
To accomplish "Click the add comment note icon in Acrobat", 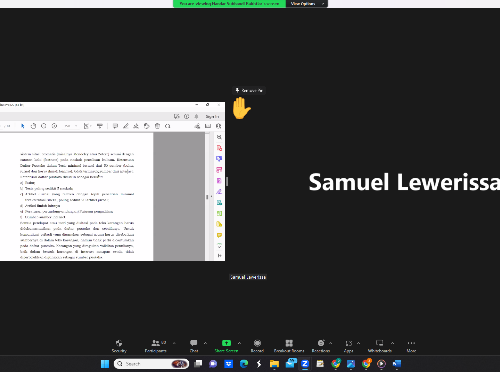I will [x=115, y=126].
